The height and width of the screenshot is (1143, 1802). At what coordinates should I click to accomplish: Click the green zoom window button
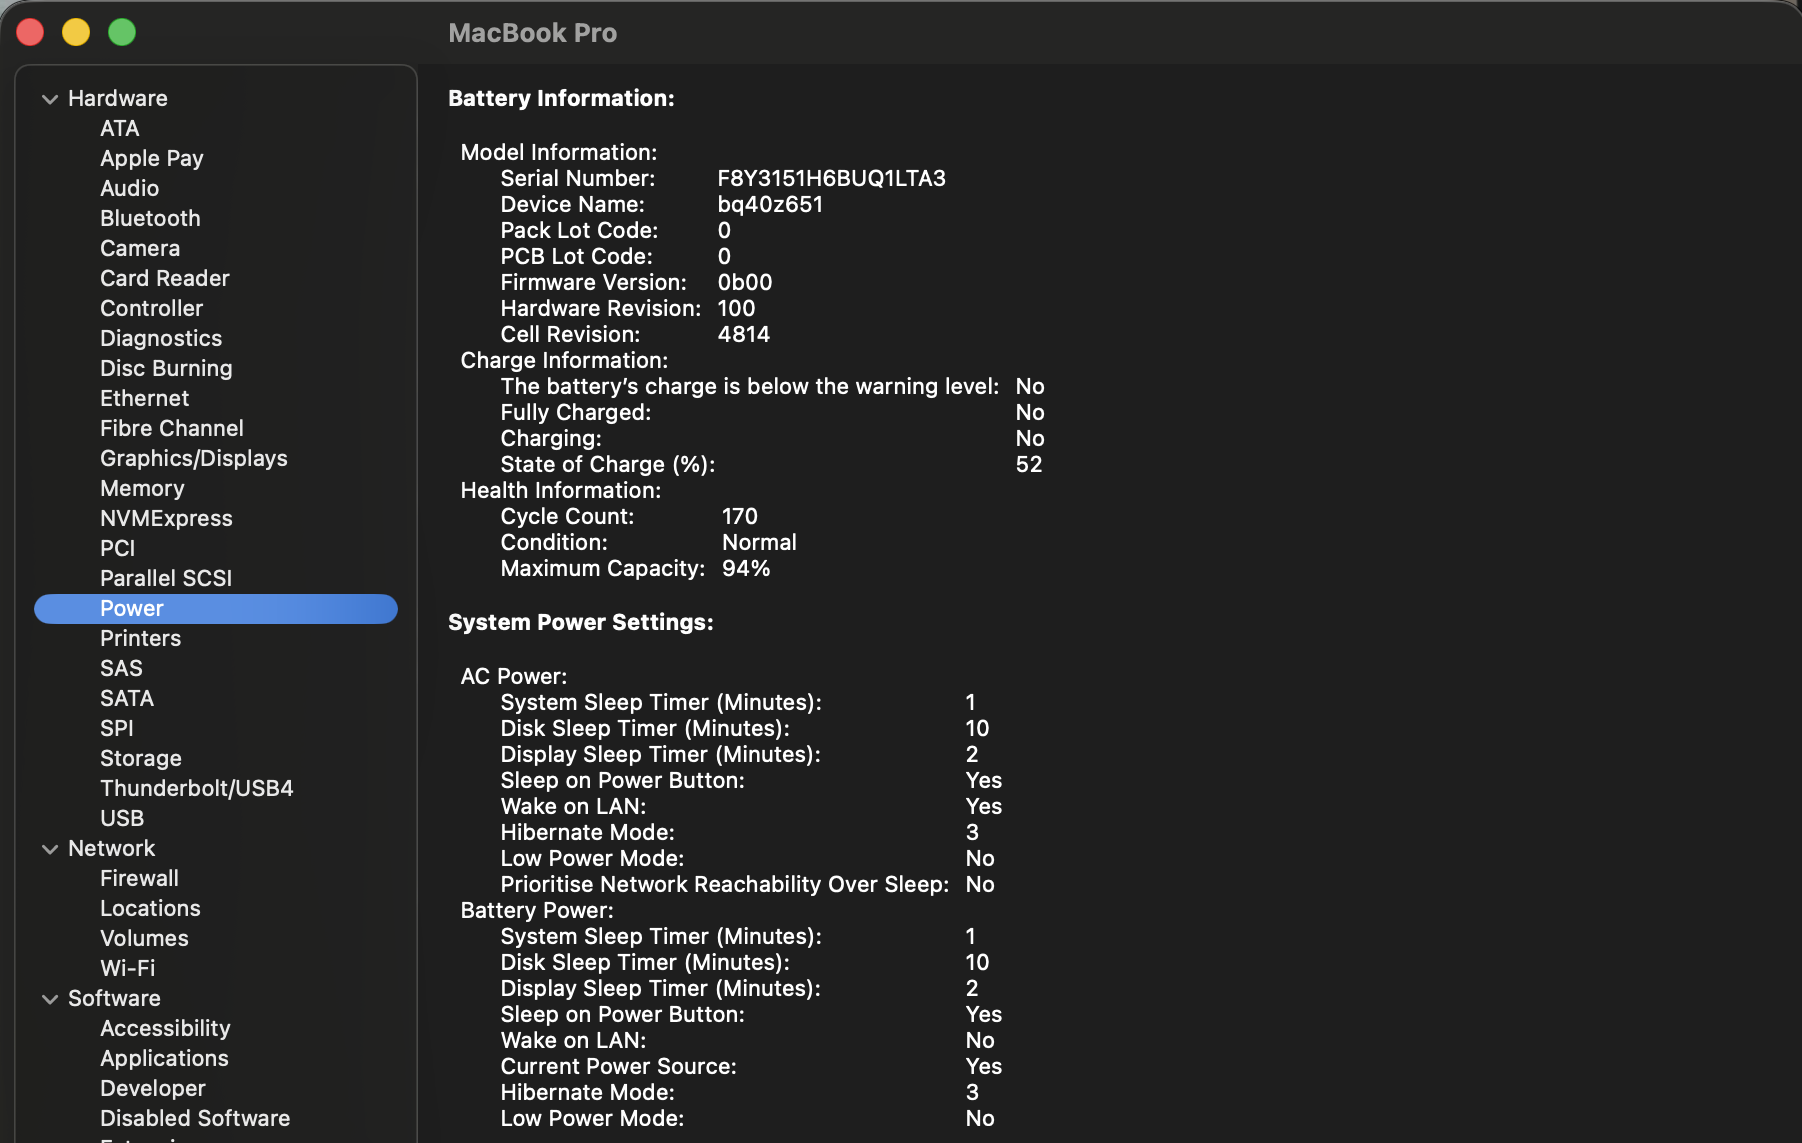[122, 32]
